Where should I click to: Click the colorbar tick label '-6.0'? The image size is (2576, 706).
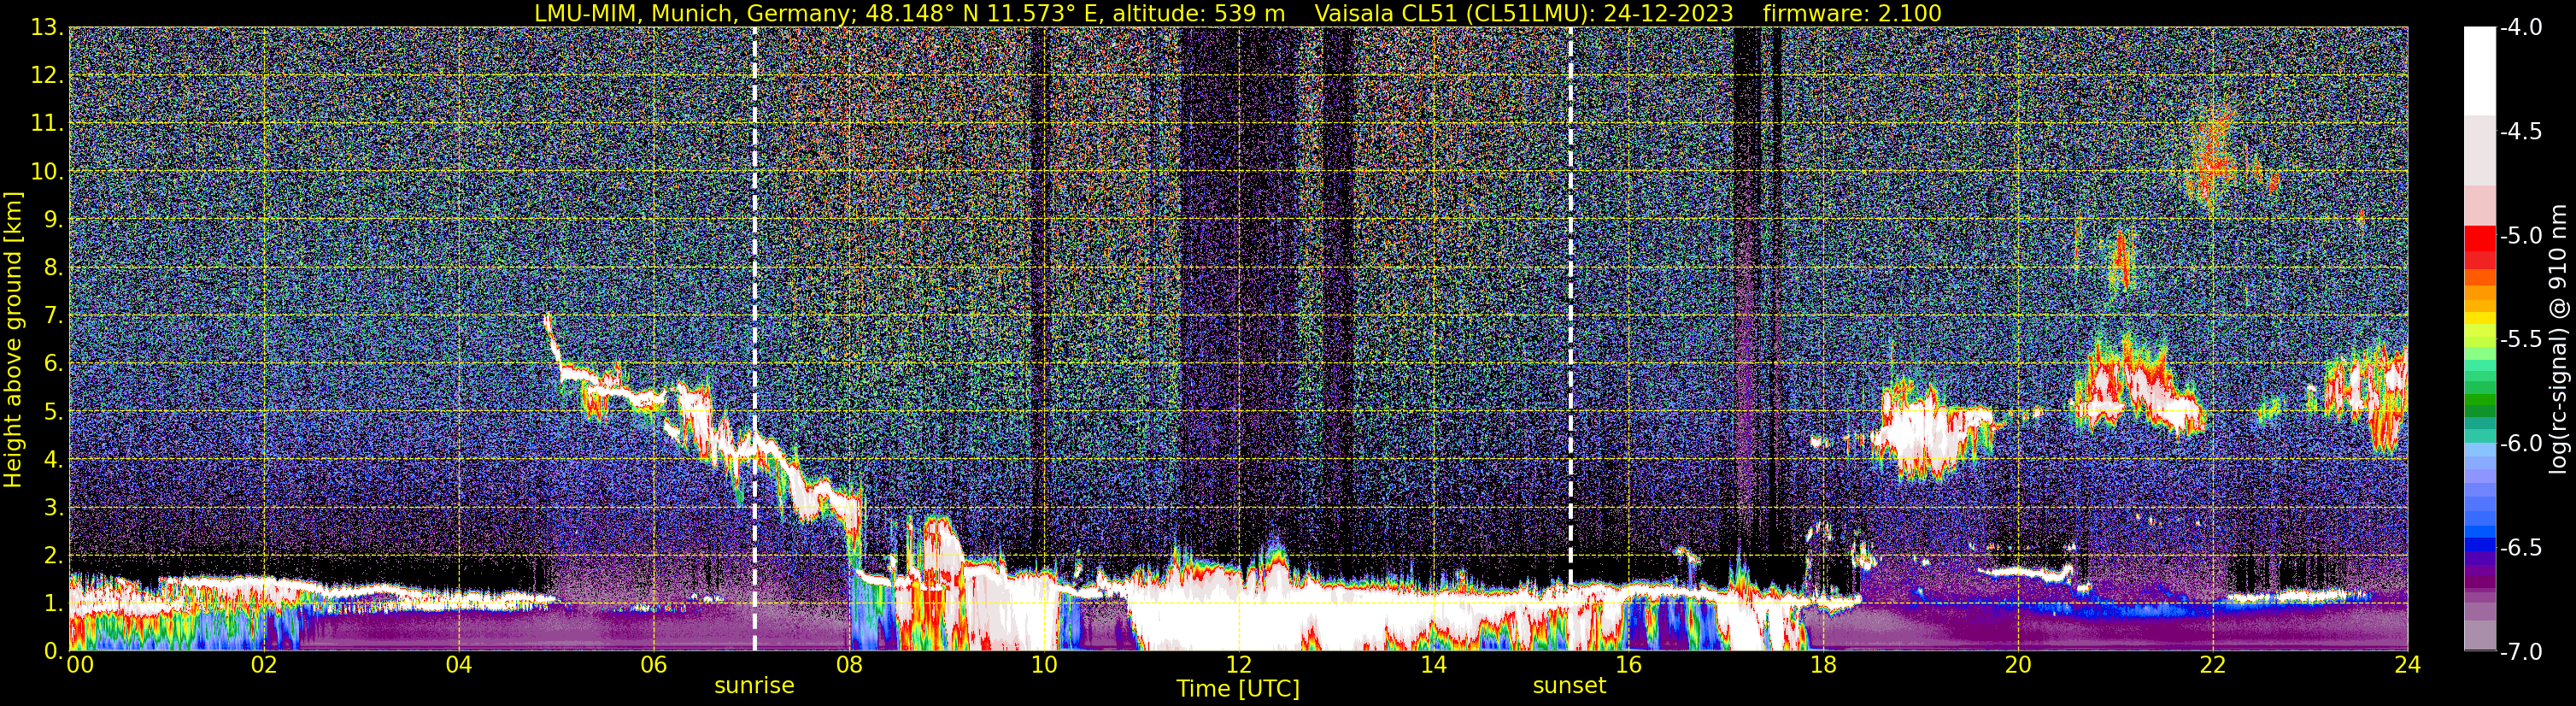(x=2520, y=444)
